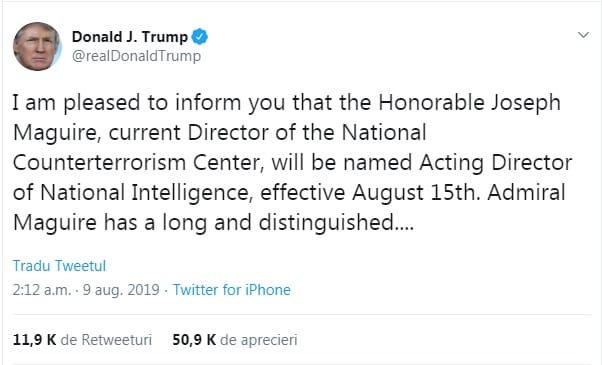Click the 11,9 K retweet count

tap(35, 340)
